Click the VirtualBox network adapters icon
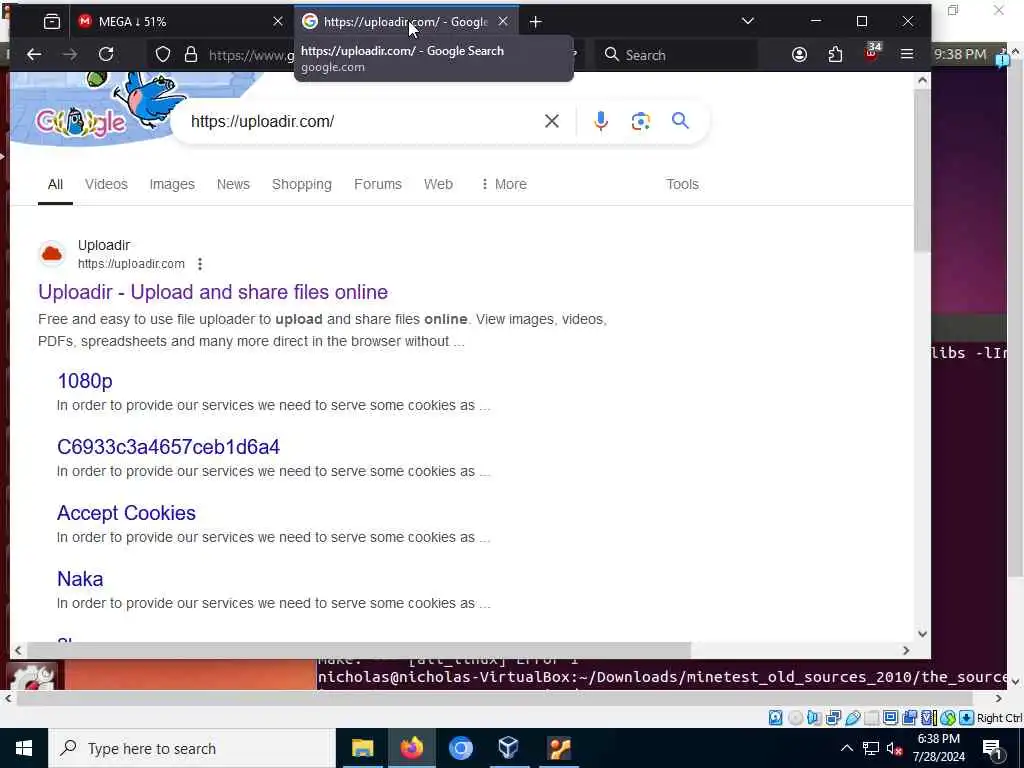Screen dimensions: 1024x768 click(833, 718)
